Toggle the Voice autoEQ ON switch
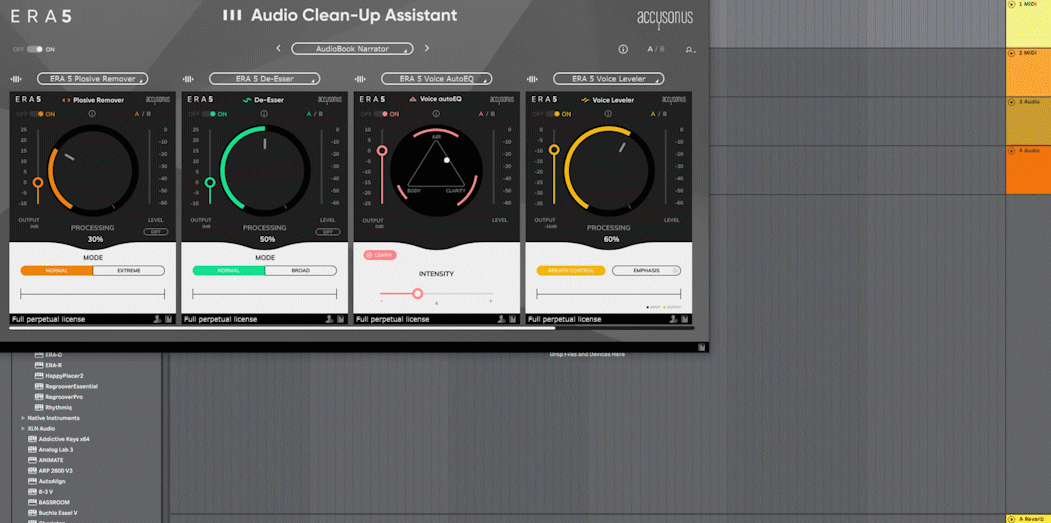 (x=382, y=114)
